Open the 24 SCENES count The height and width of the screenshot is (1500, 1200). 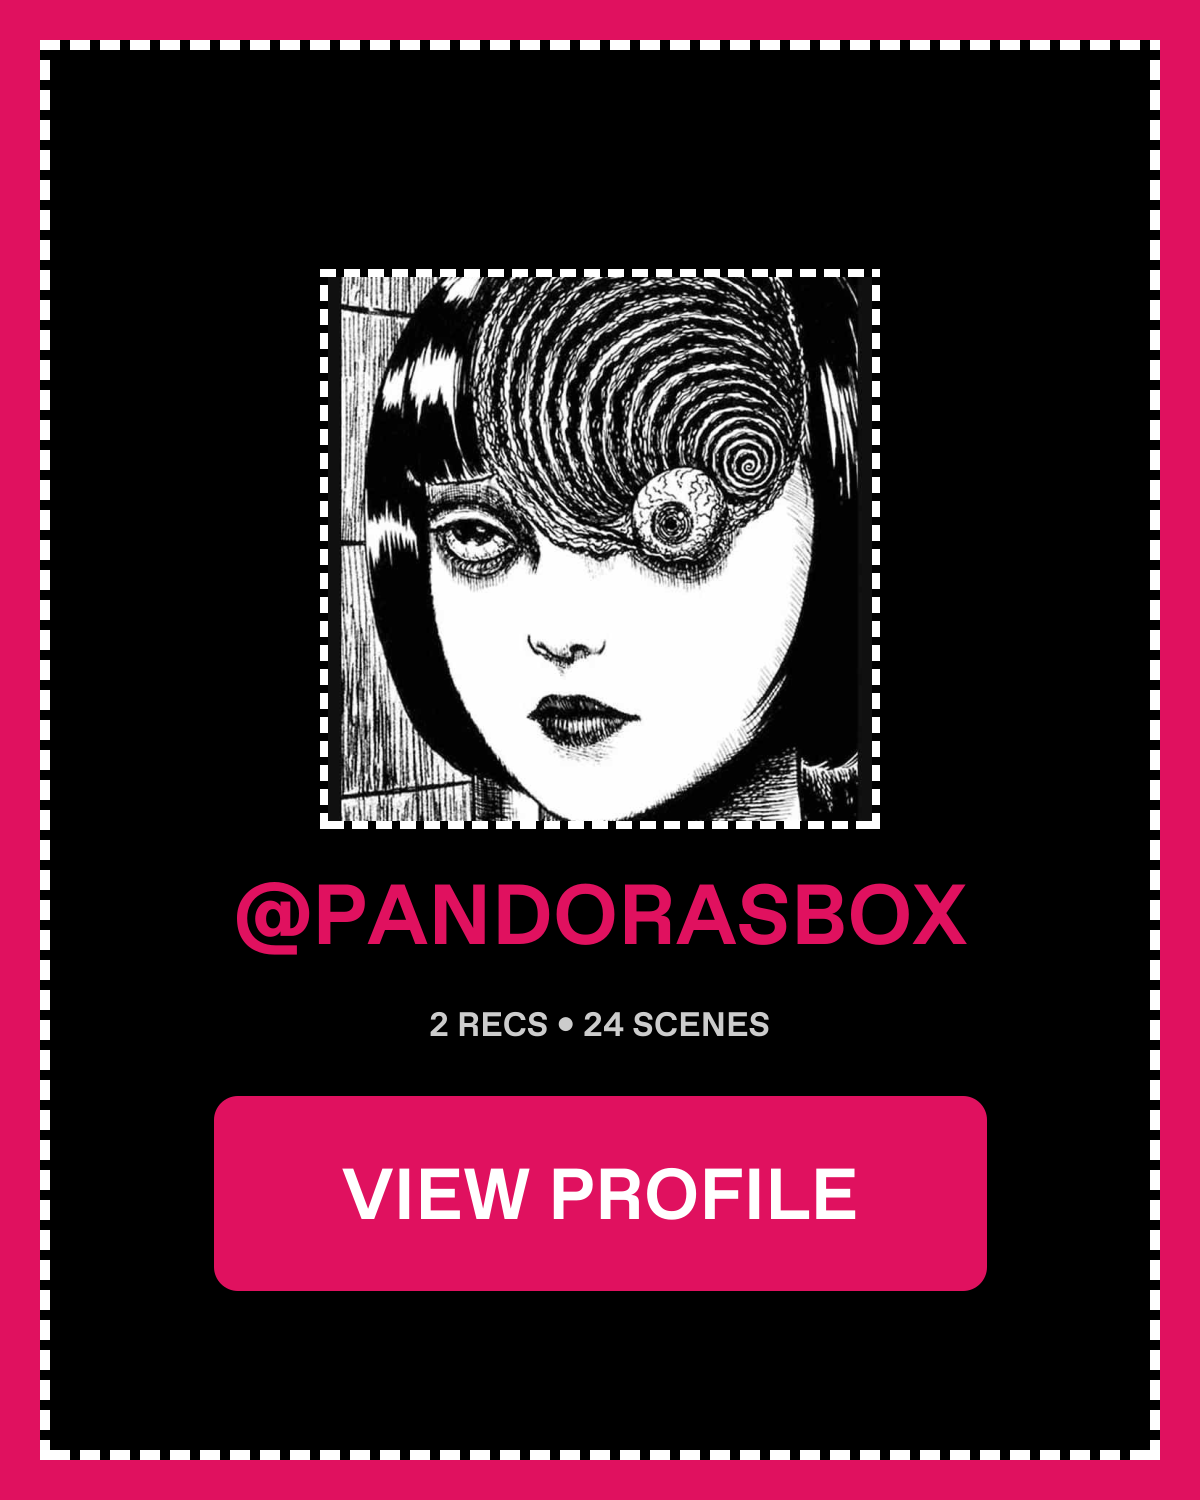pos(676,1025)
